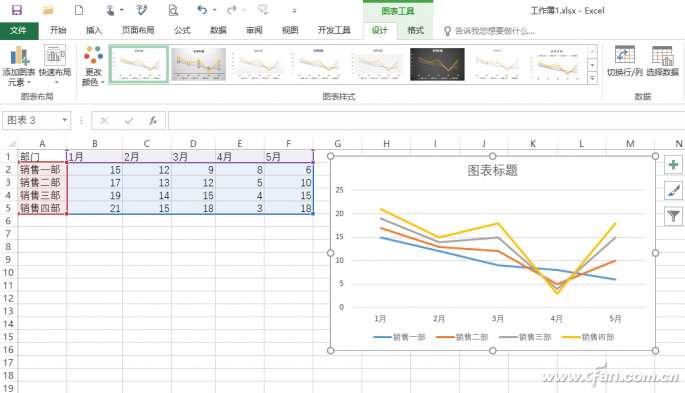The height and width of the screenshot is (393, 685).
Task: Select cell E2 with value 8
Action: tap(239, 169)
